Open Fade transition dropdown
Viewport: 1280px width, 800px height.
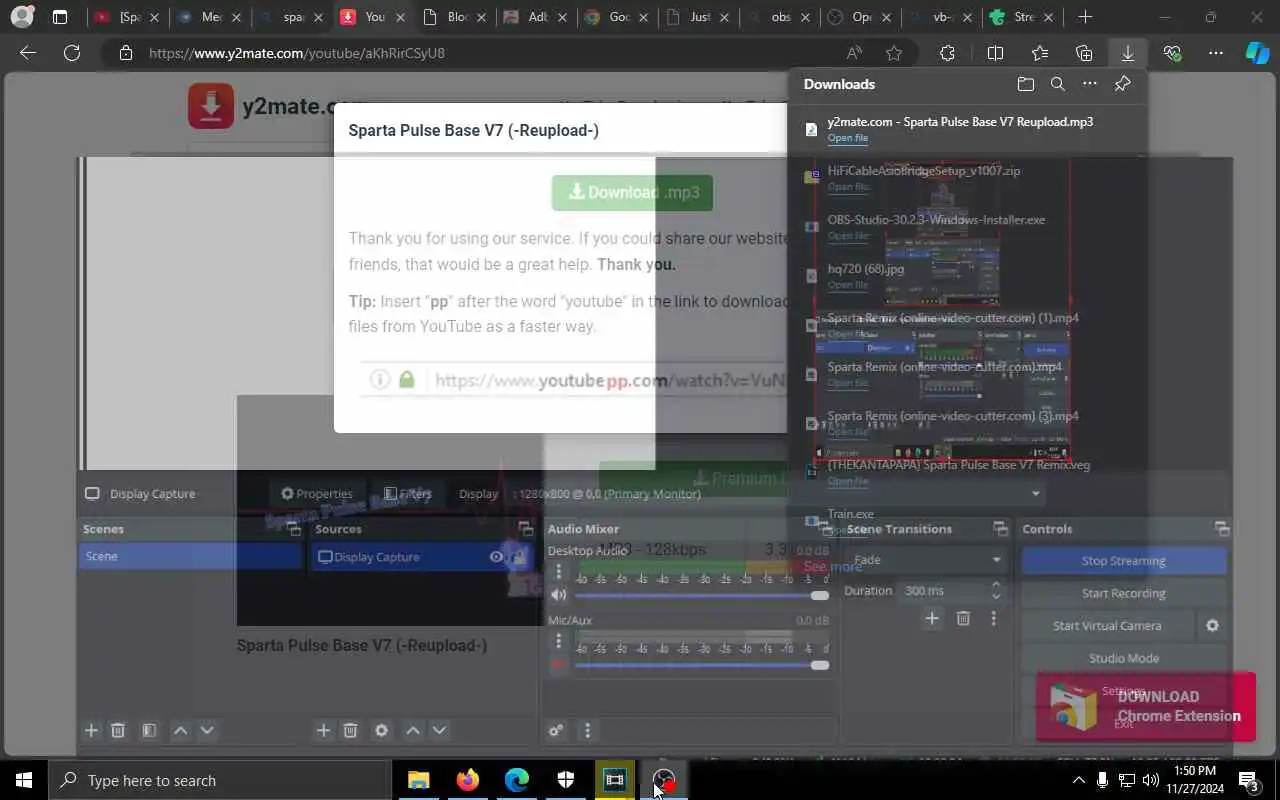(x=925, y=560)
